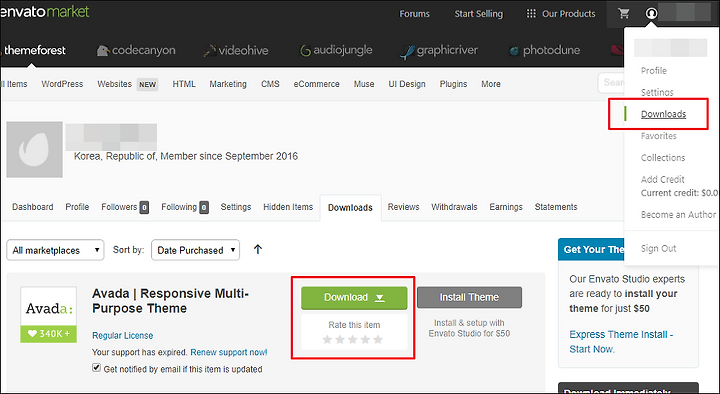This screenshot has height=394, width=720.
Task: Click Start Selling link
Action: pos(478,14)
